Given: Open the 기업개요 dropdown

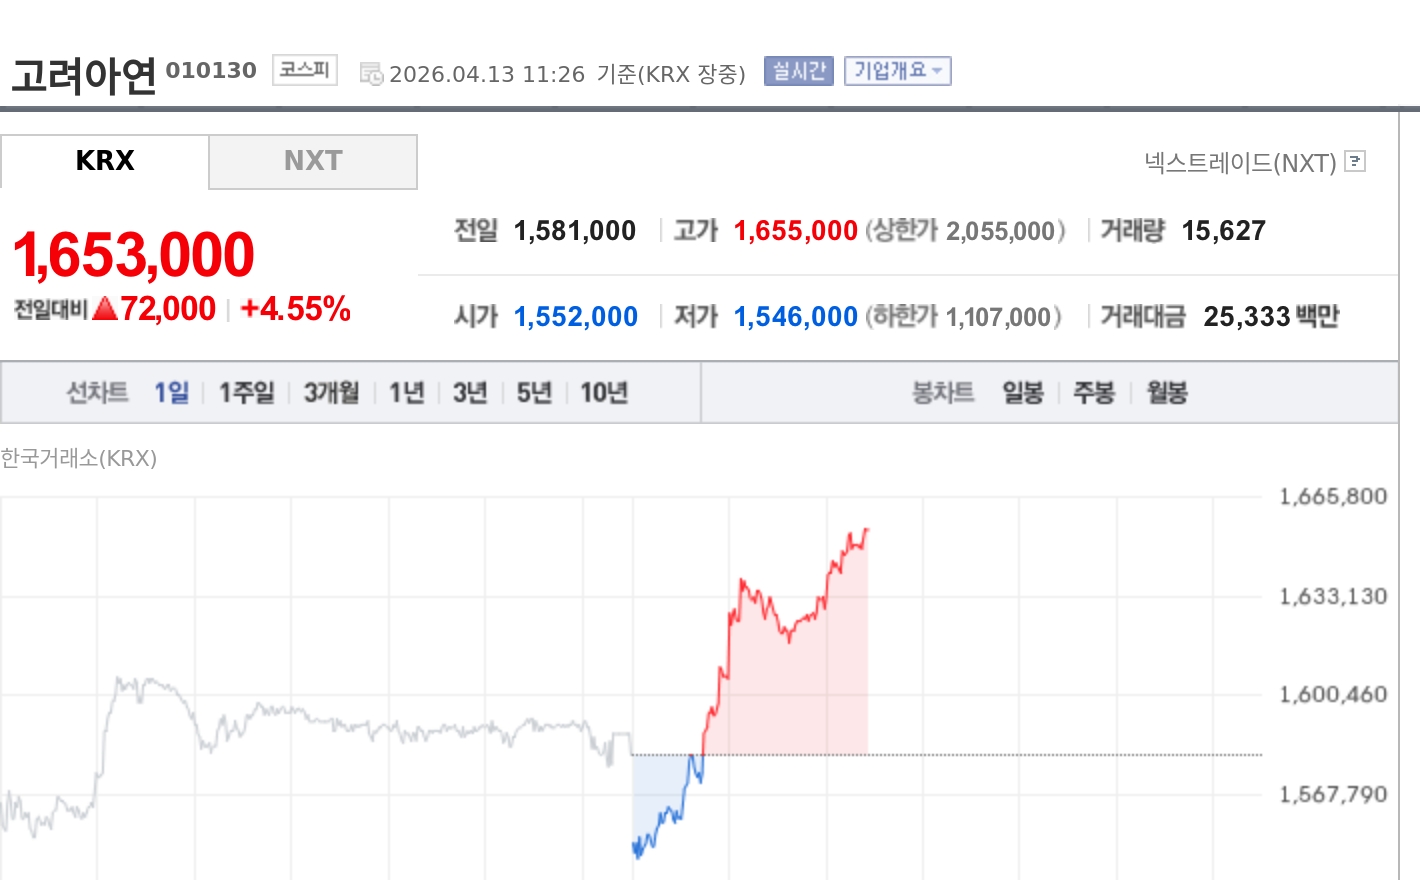Looking at the screenshot, I should (897, 71).
